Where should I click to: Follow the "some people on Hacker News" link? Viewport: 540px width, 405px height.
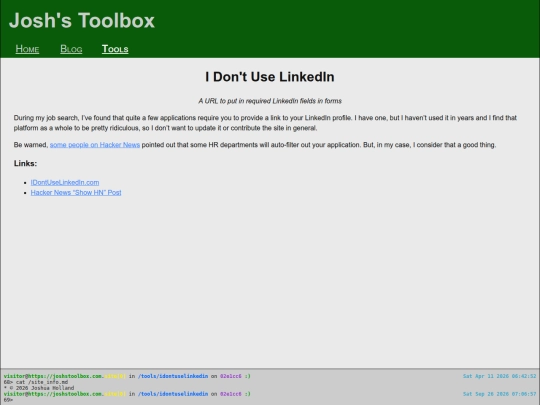pos(95,145)
